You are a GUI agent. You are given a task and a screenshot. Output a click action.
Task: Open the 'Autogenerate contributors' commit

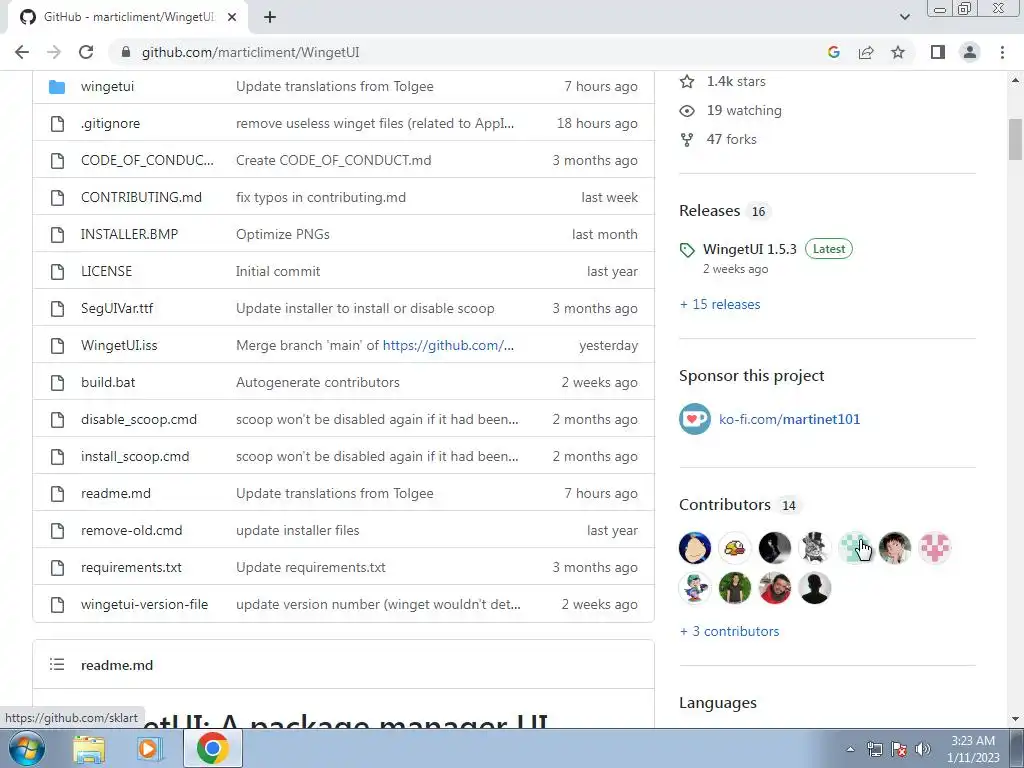pos(317,382)
